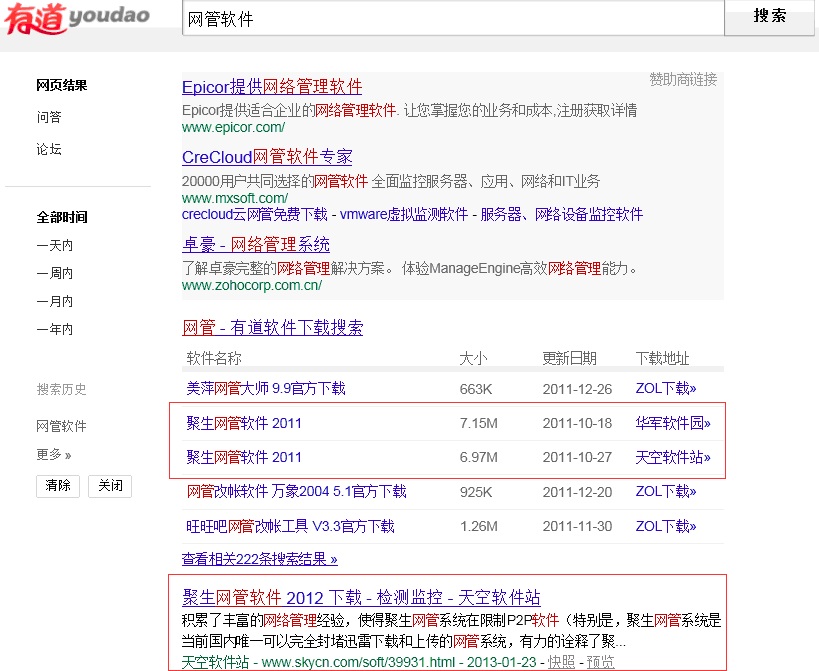Filter results to 一周内

pyautogui.click(x=55, y=273)
